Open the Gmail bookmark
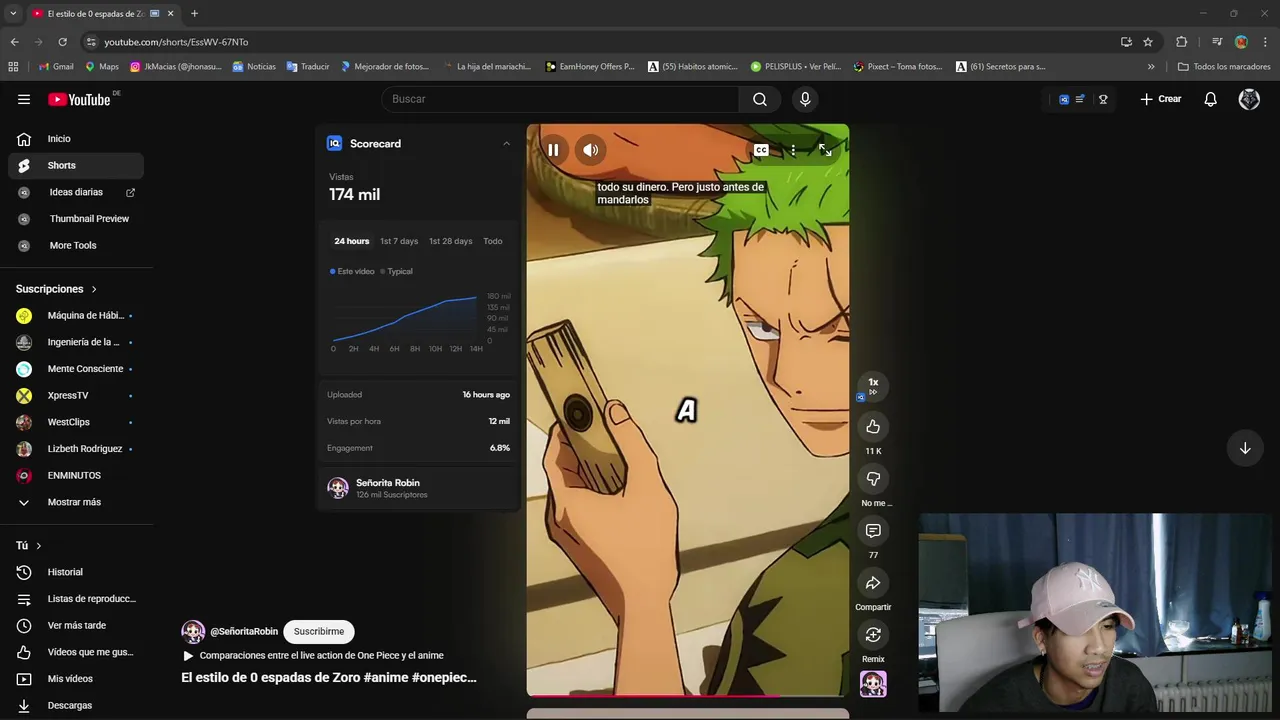The width and height of the screenshot is (1280, 720). coord(56,67)
